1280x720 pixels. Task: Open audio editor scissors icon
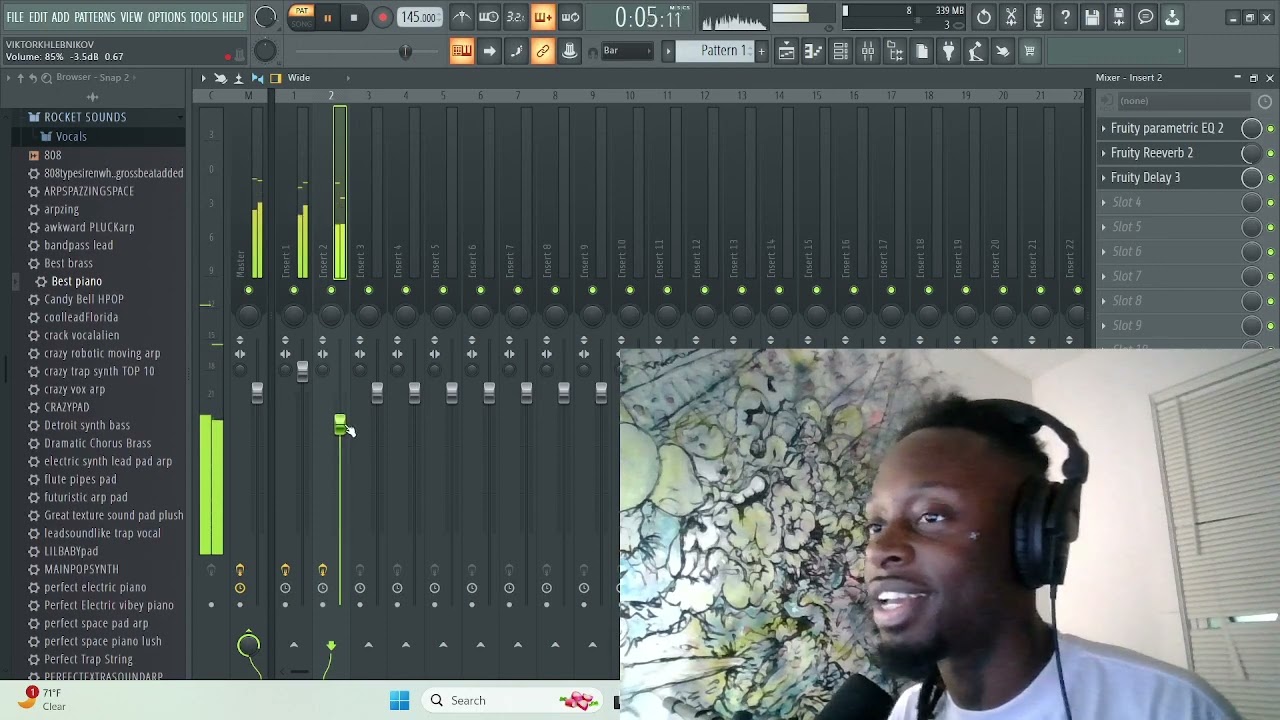tap(1011, 17)
